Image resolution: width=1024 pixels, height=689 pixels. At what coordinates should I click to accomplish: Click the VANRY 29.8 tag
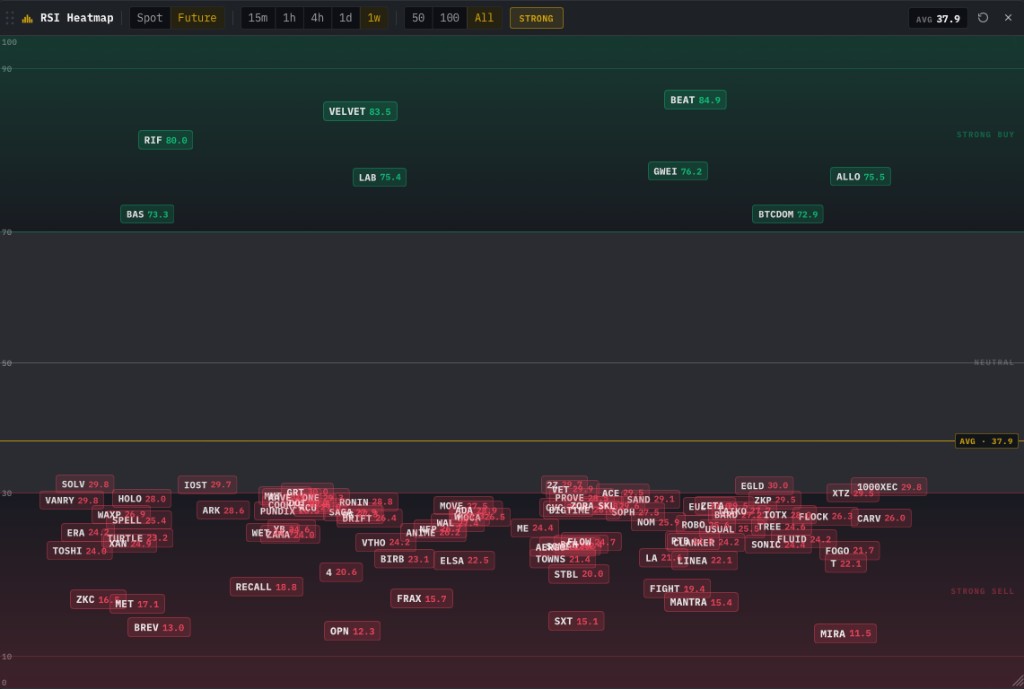(x=71, y=500)
